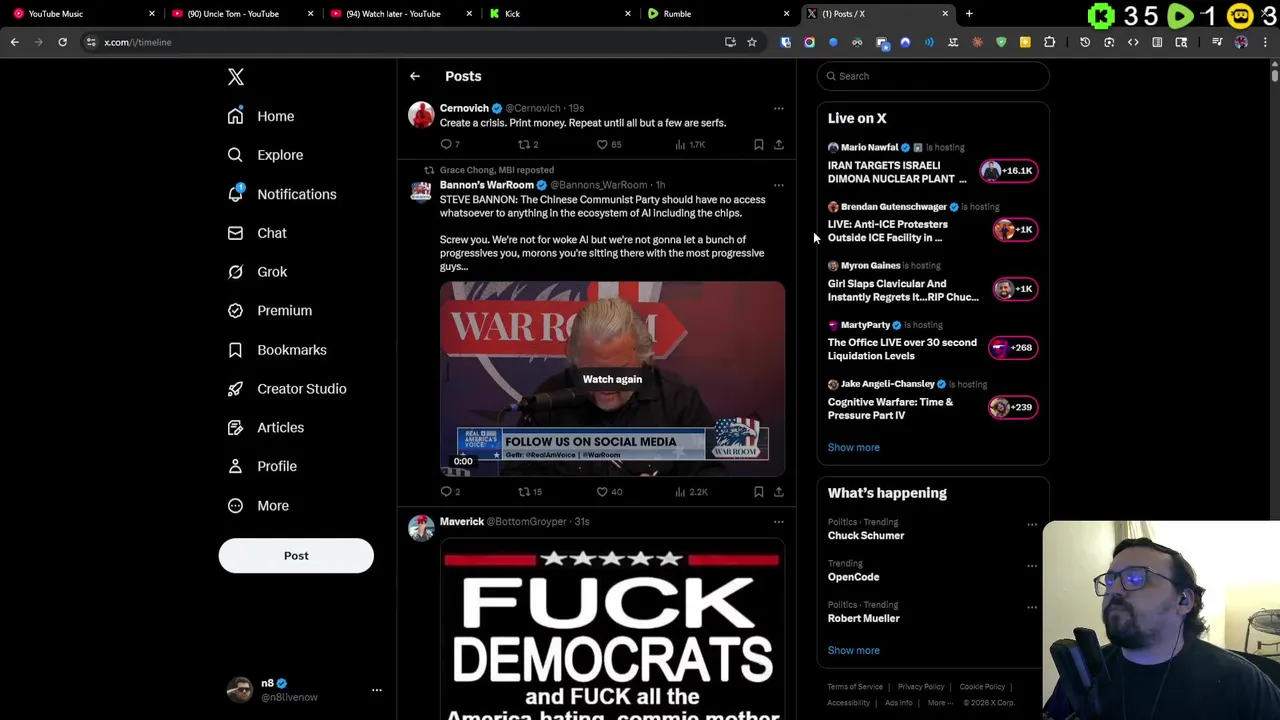Open Cernovich profile avatar
The height and width of the screenshot is (720, 1280).
[421, 115]
